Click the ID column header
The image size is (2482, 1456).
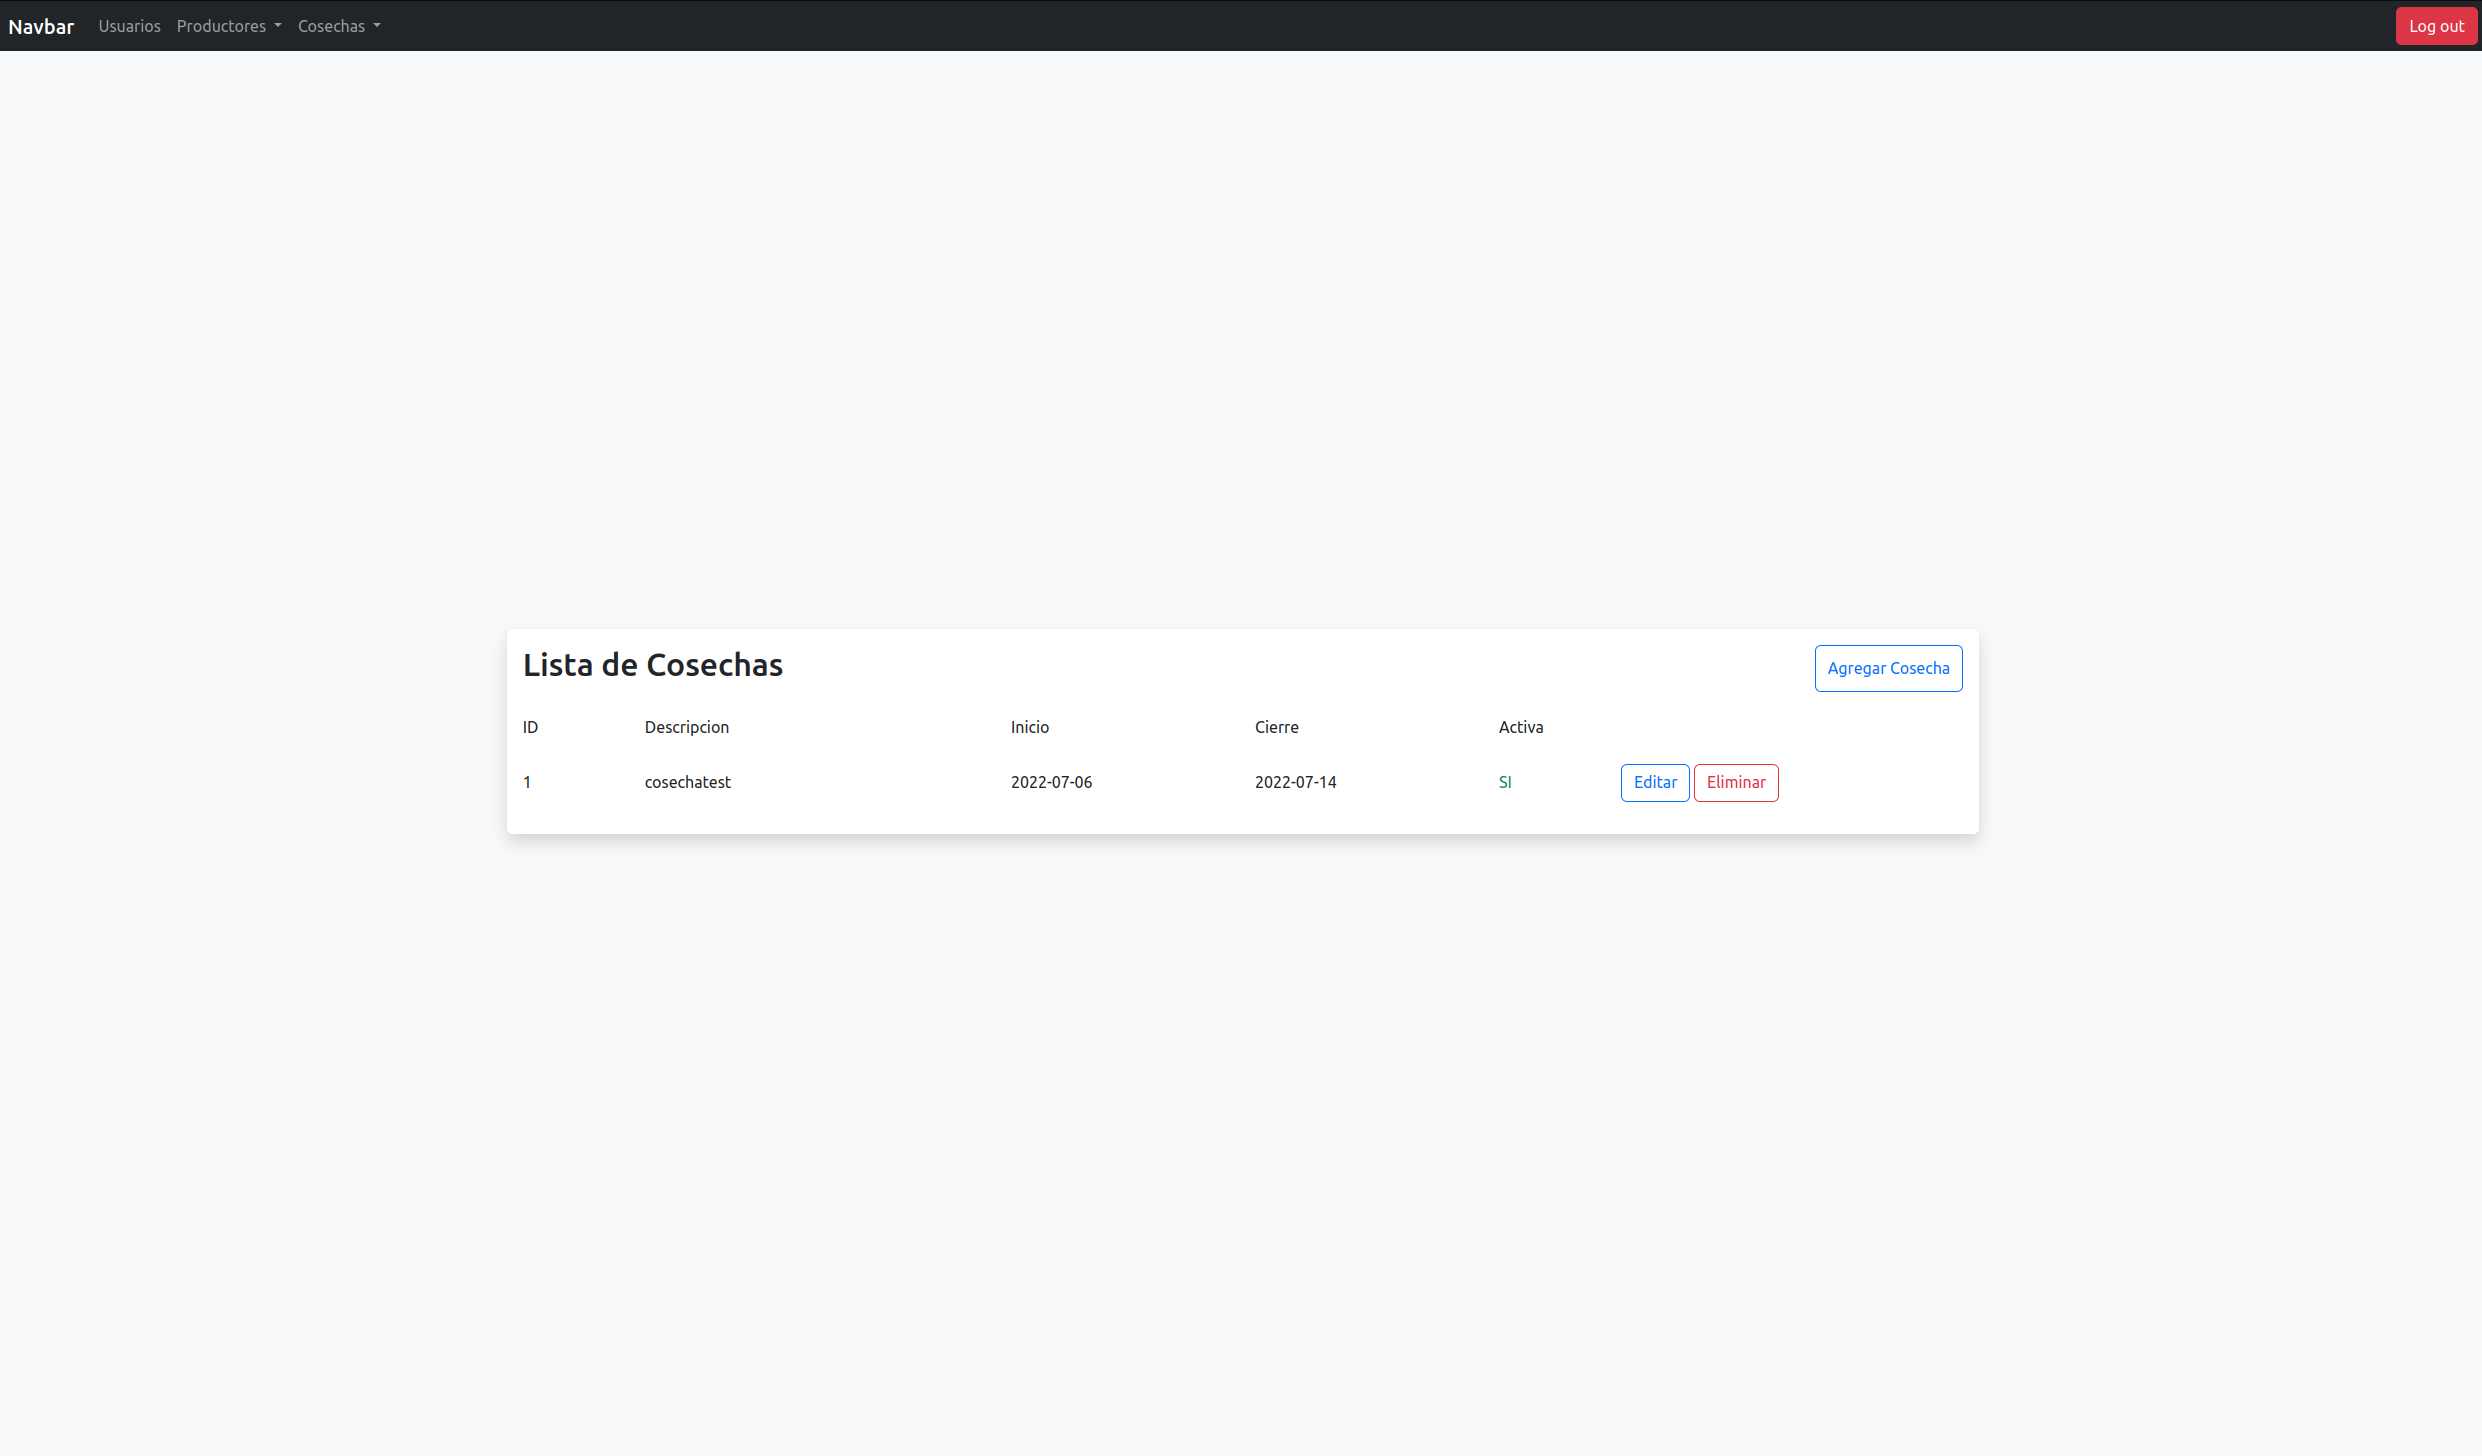click(530, 727)
